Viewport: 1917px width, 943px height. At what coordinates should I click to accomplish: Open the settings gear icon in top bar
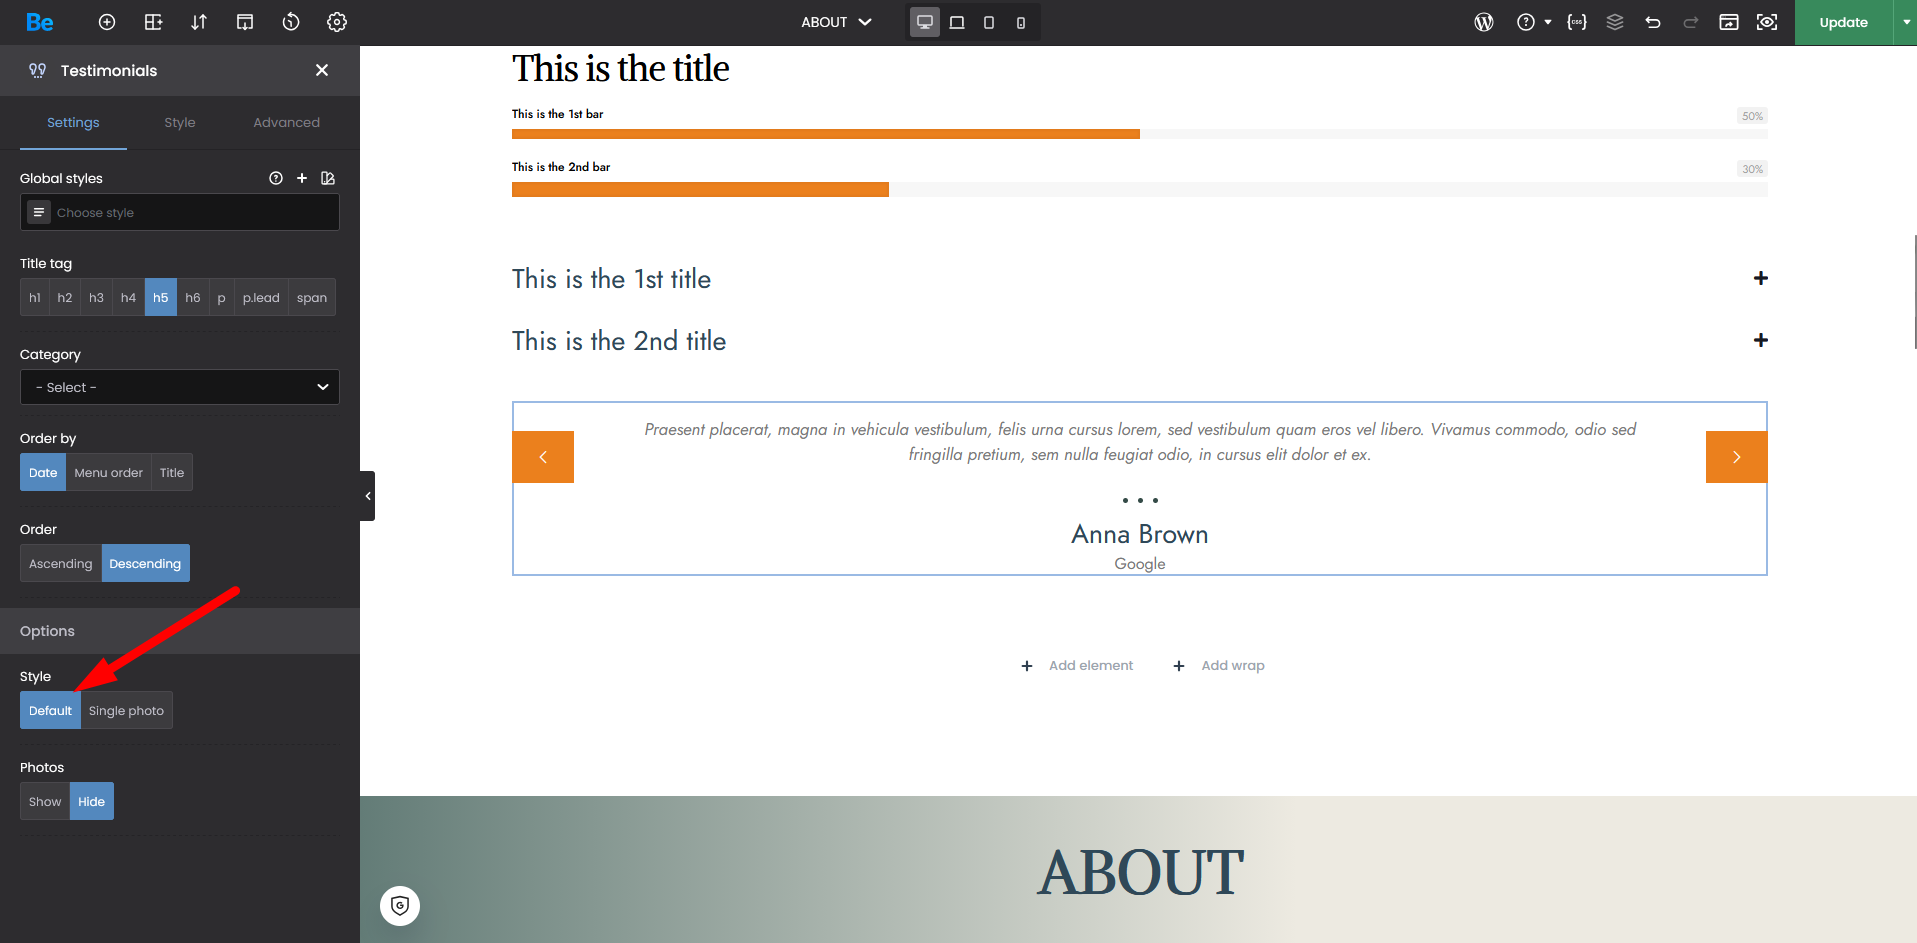tap(337, 22)
